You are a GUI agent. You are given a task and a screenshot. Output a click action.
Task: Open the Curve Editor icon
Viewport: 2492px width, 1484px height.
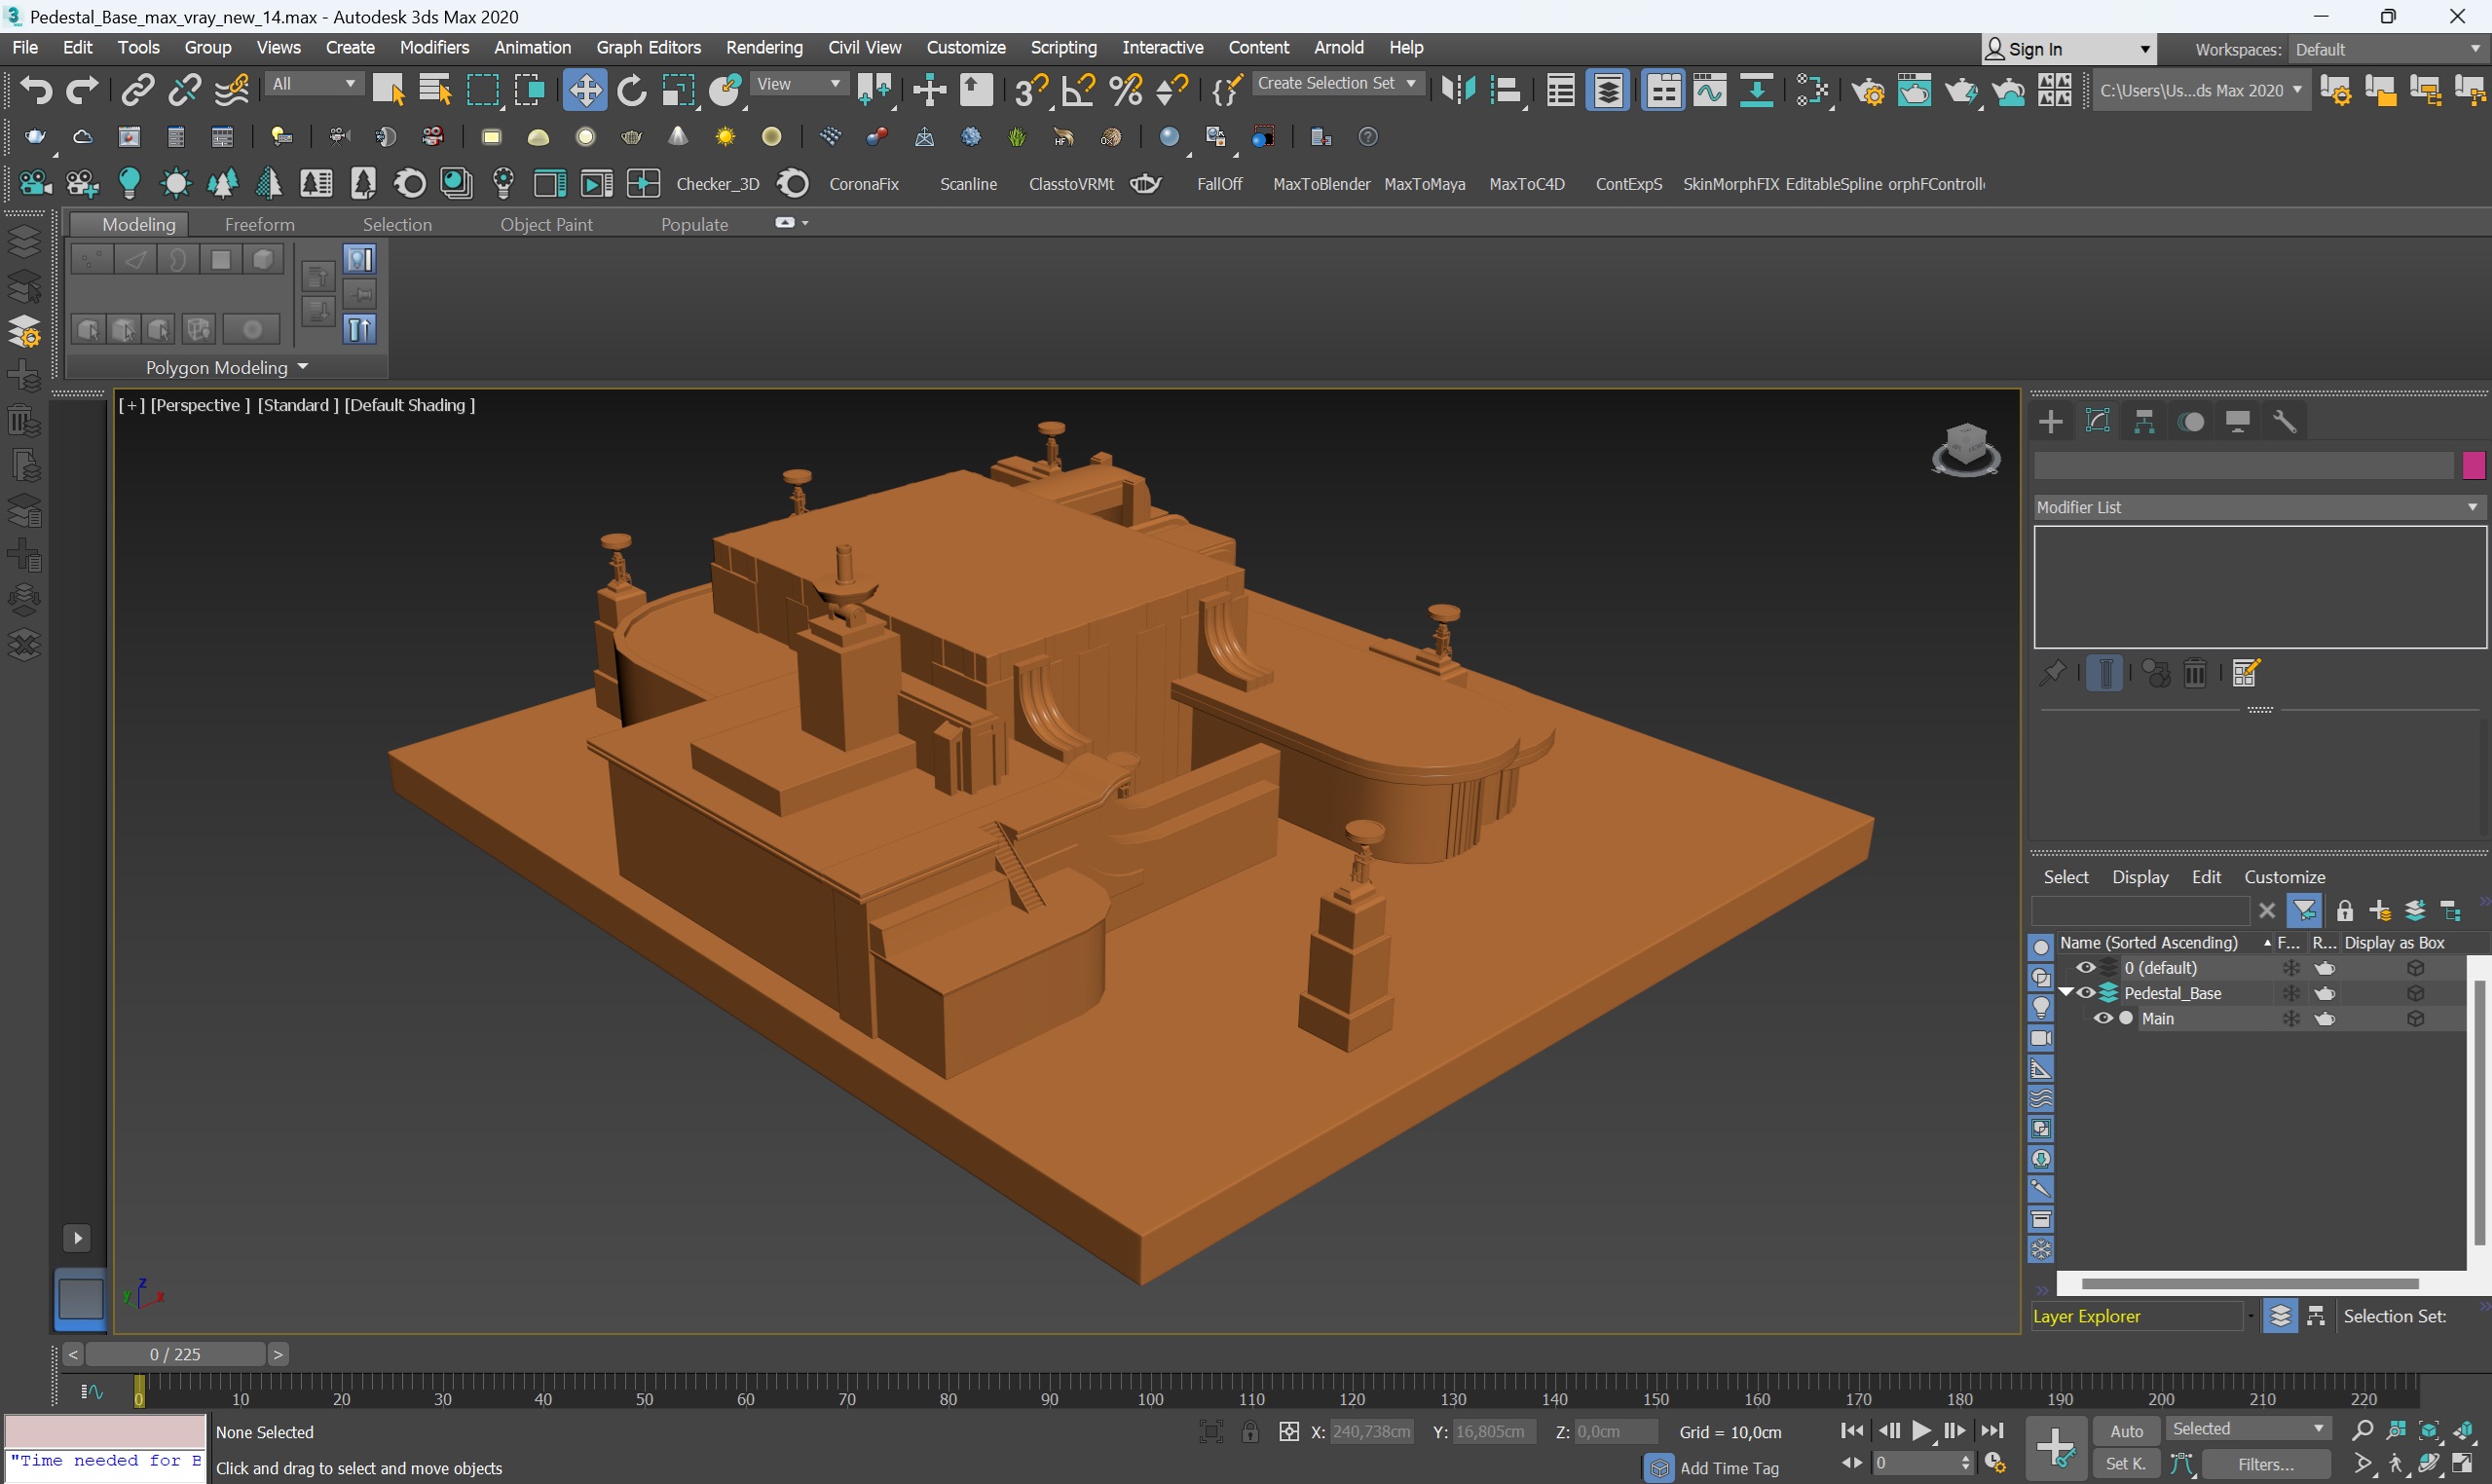pyautogui.click(x=1709, y=91)
